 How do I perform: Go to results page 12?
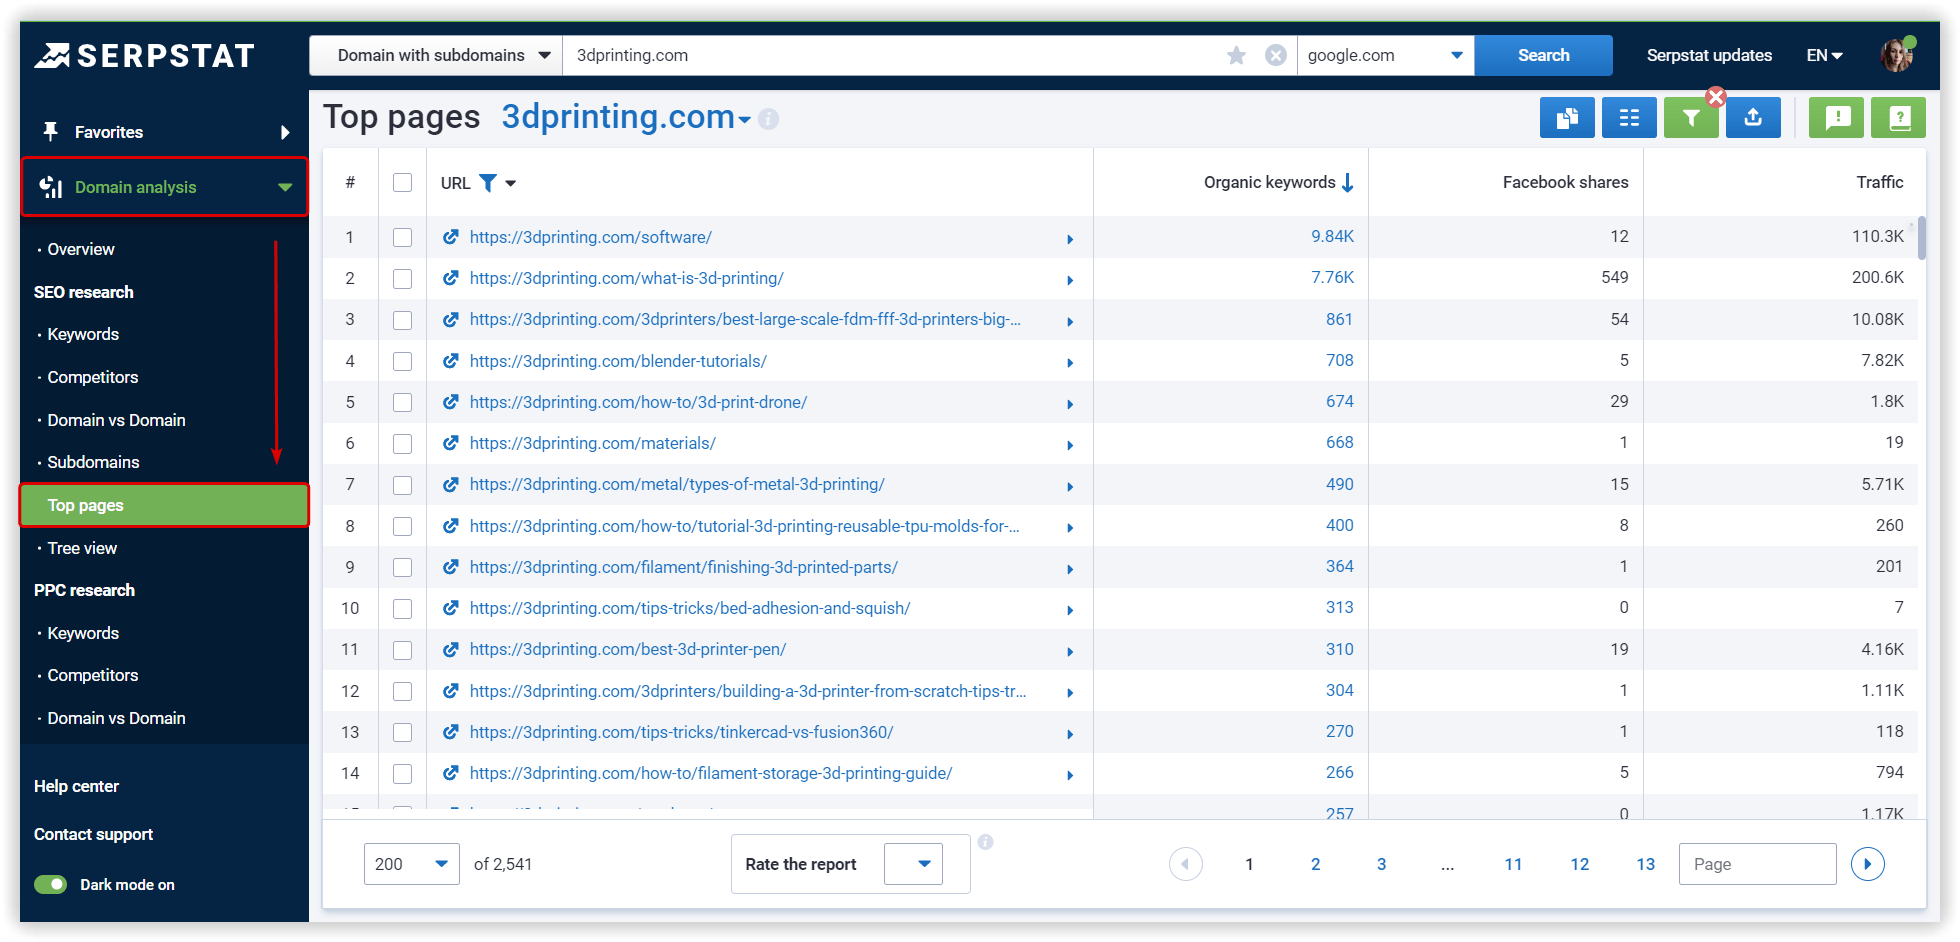pos(1579,864)
